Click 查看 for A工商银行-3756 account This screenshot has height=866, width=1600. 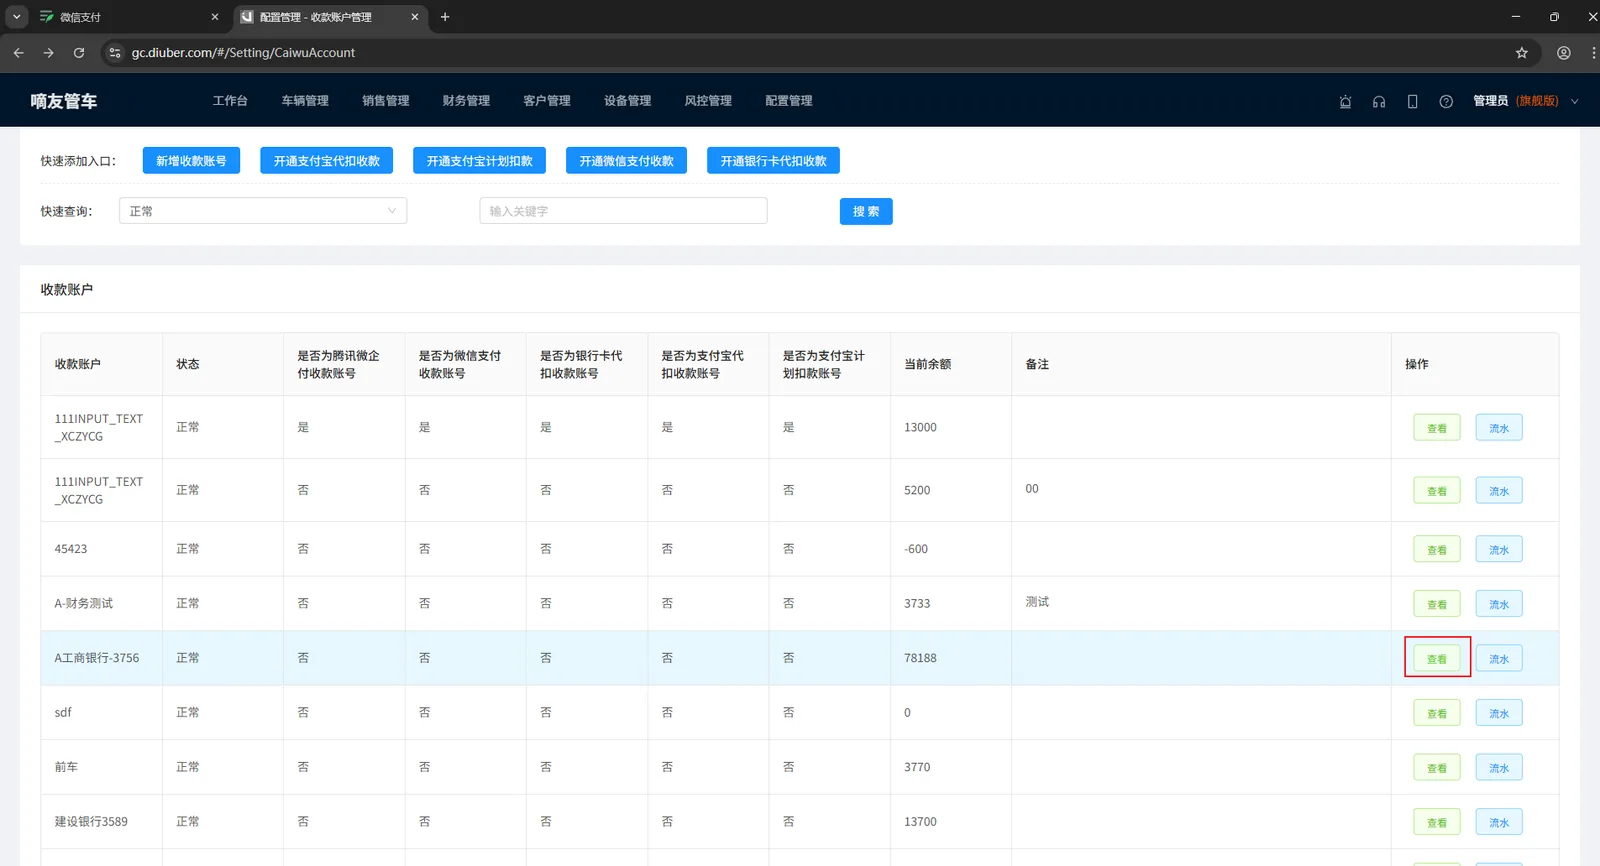point(1437,659)
